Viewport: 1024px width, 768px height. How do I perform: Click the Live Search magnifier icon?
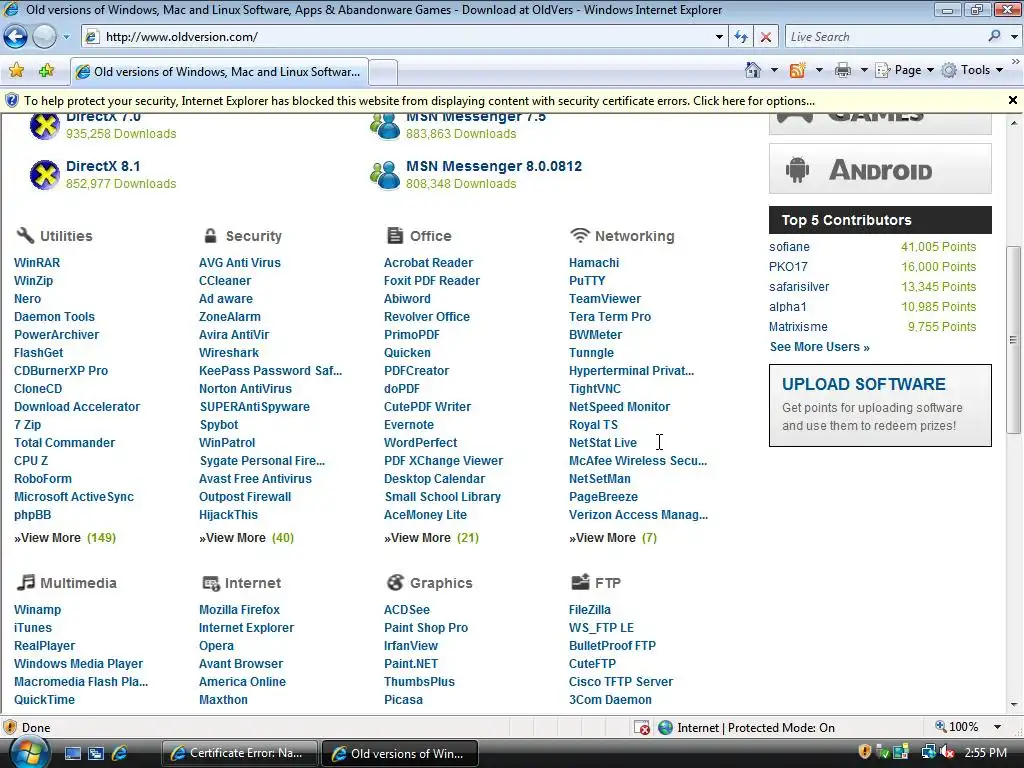995,36
